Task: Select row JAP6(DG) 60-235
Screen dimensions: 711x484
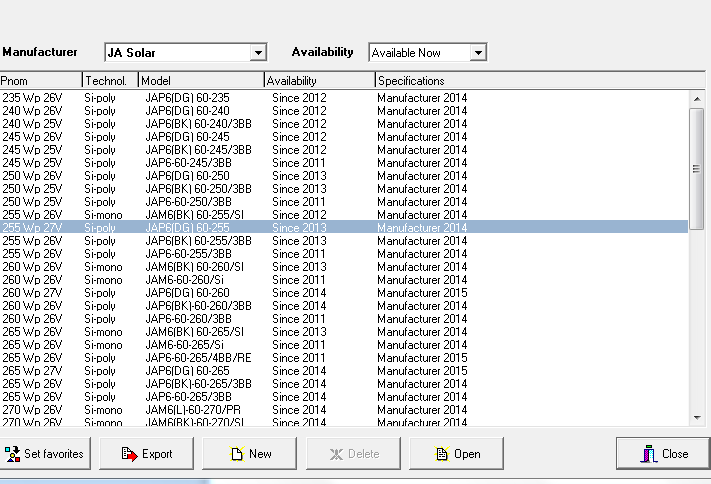Action: [x=344, y=98]
